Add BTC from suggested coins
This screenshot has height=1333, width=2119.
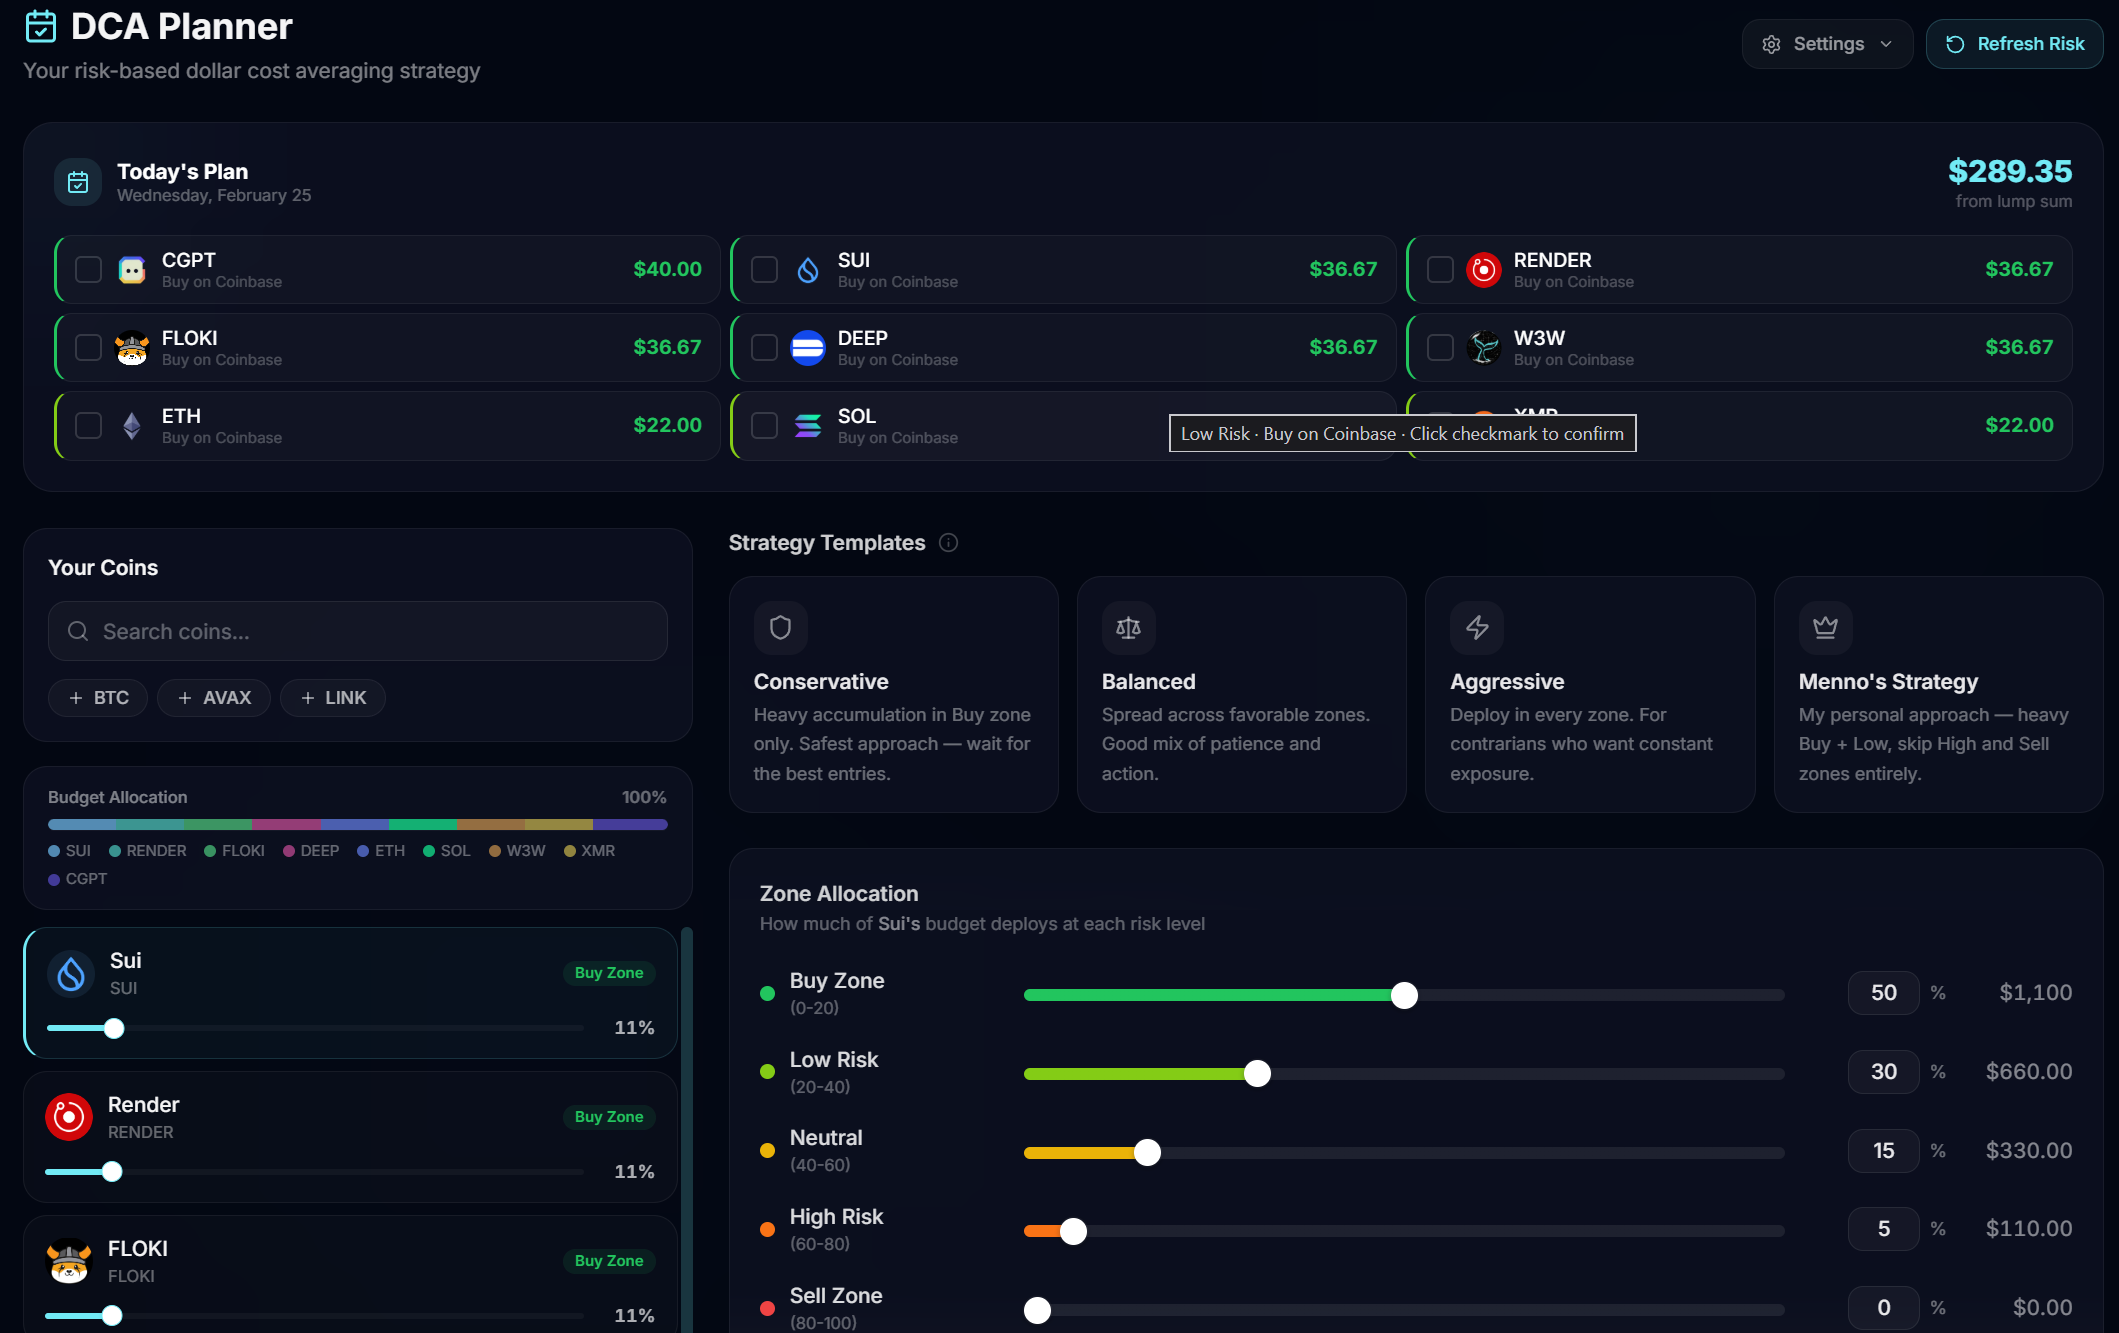coord(98,698)
